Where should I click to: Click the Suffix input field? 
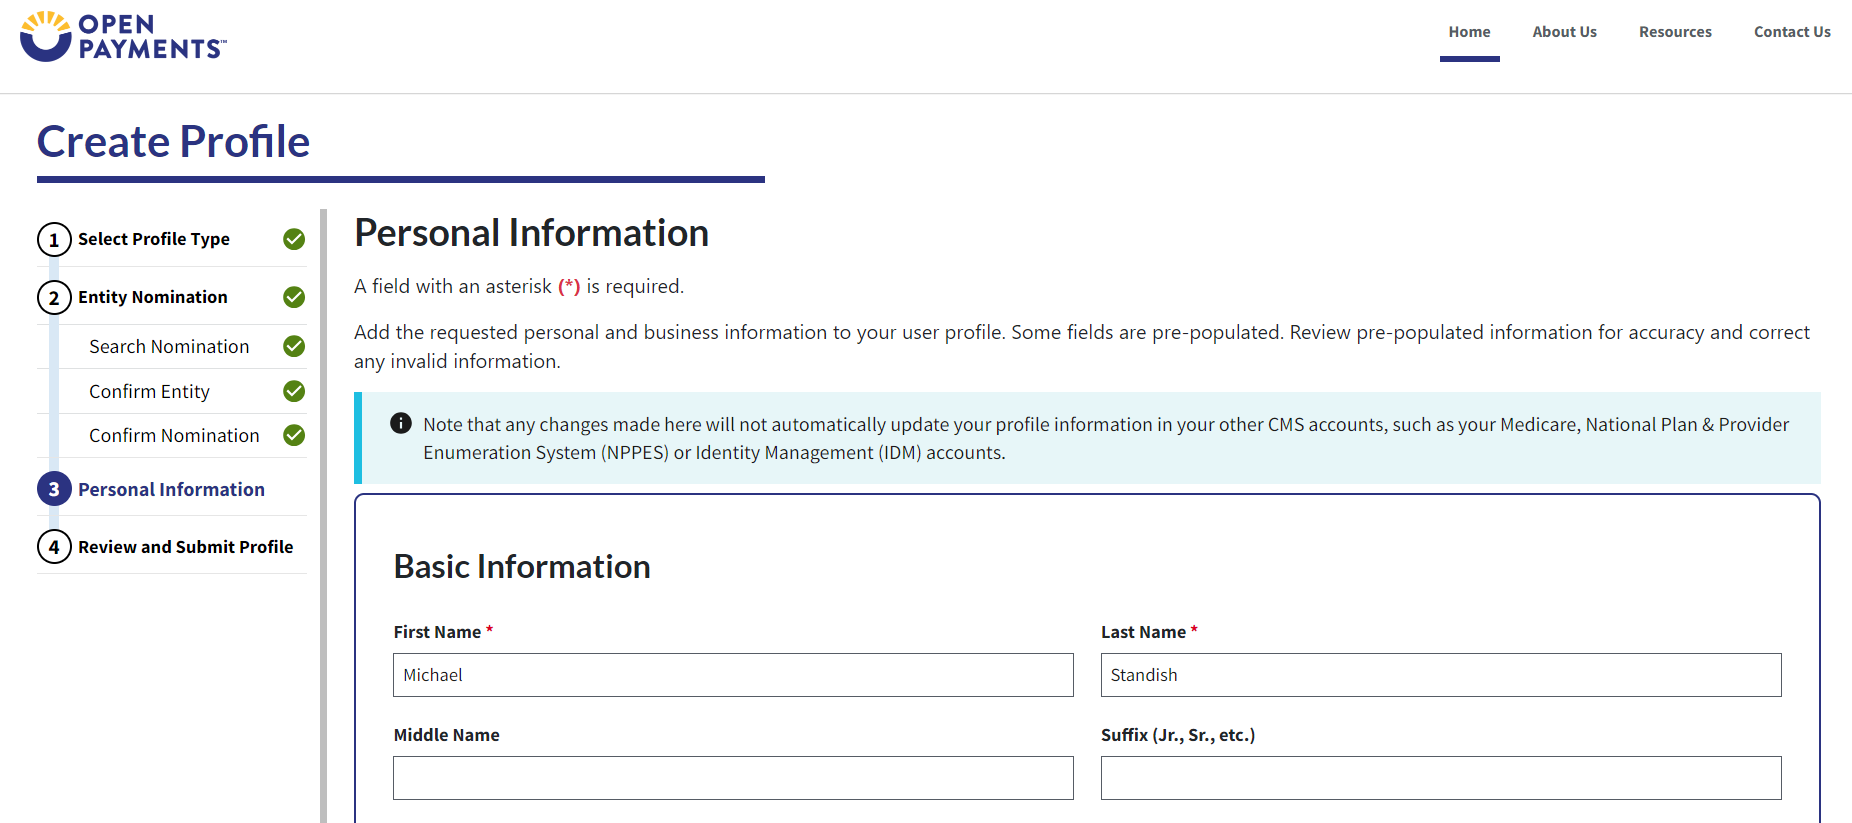1440,778
